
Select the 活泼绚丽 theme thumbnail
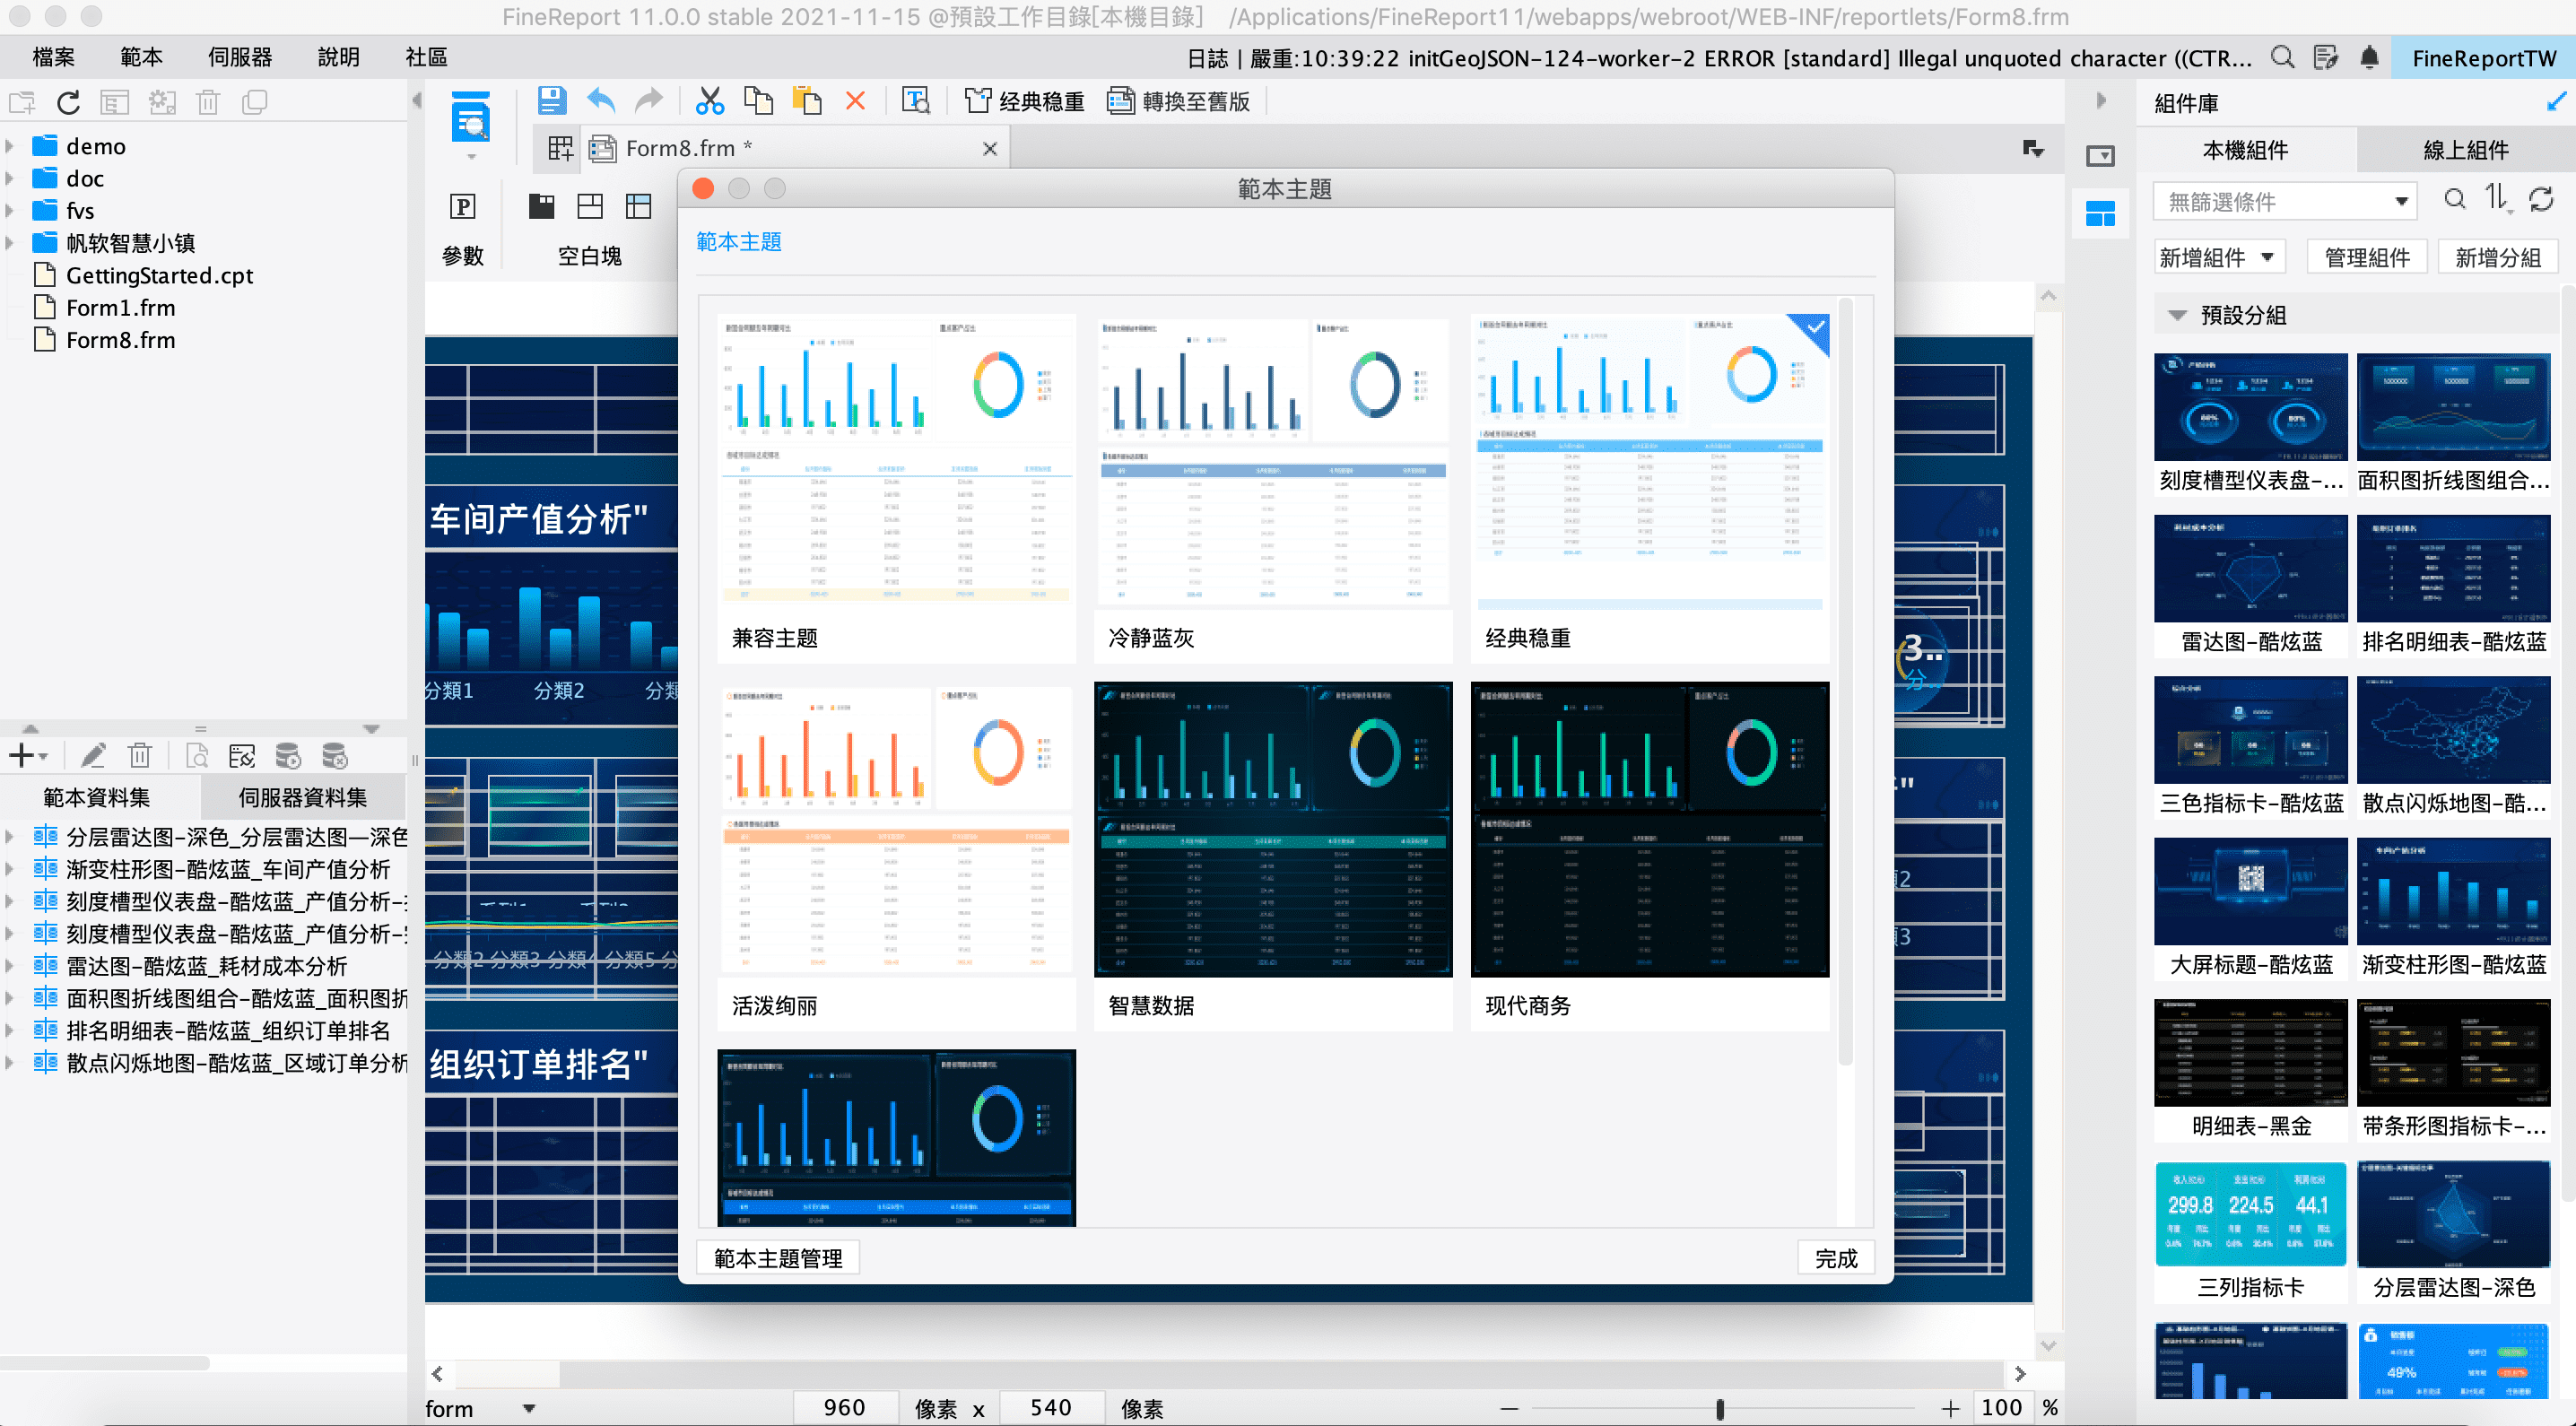[x=896, y=856]
